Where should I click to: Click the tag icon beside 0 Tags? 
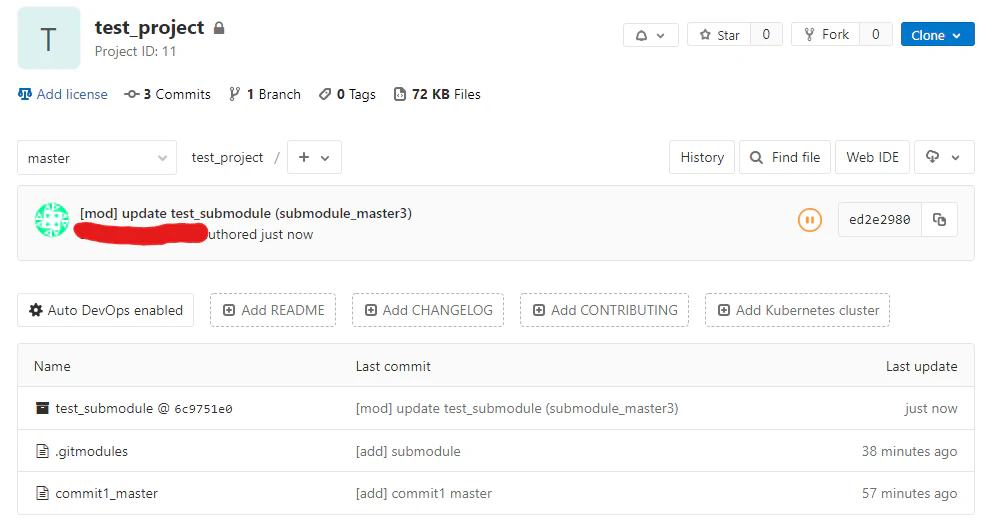point(325,94)
